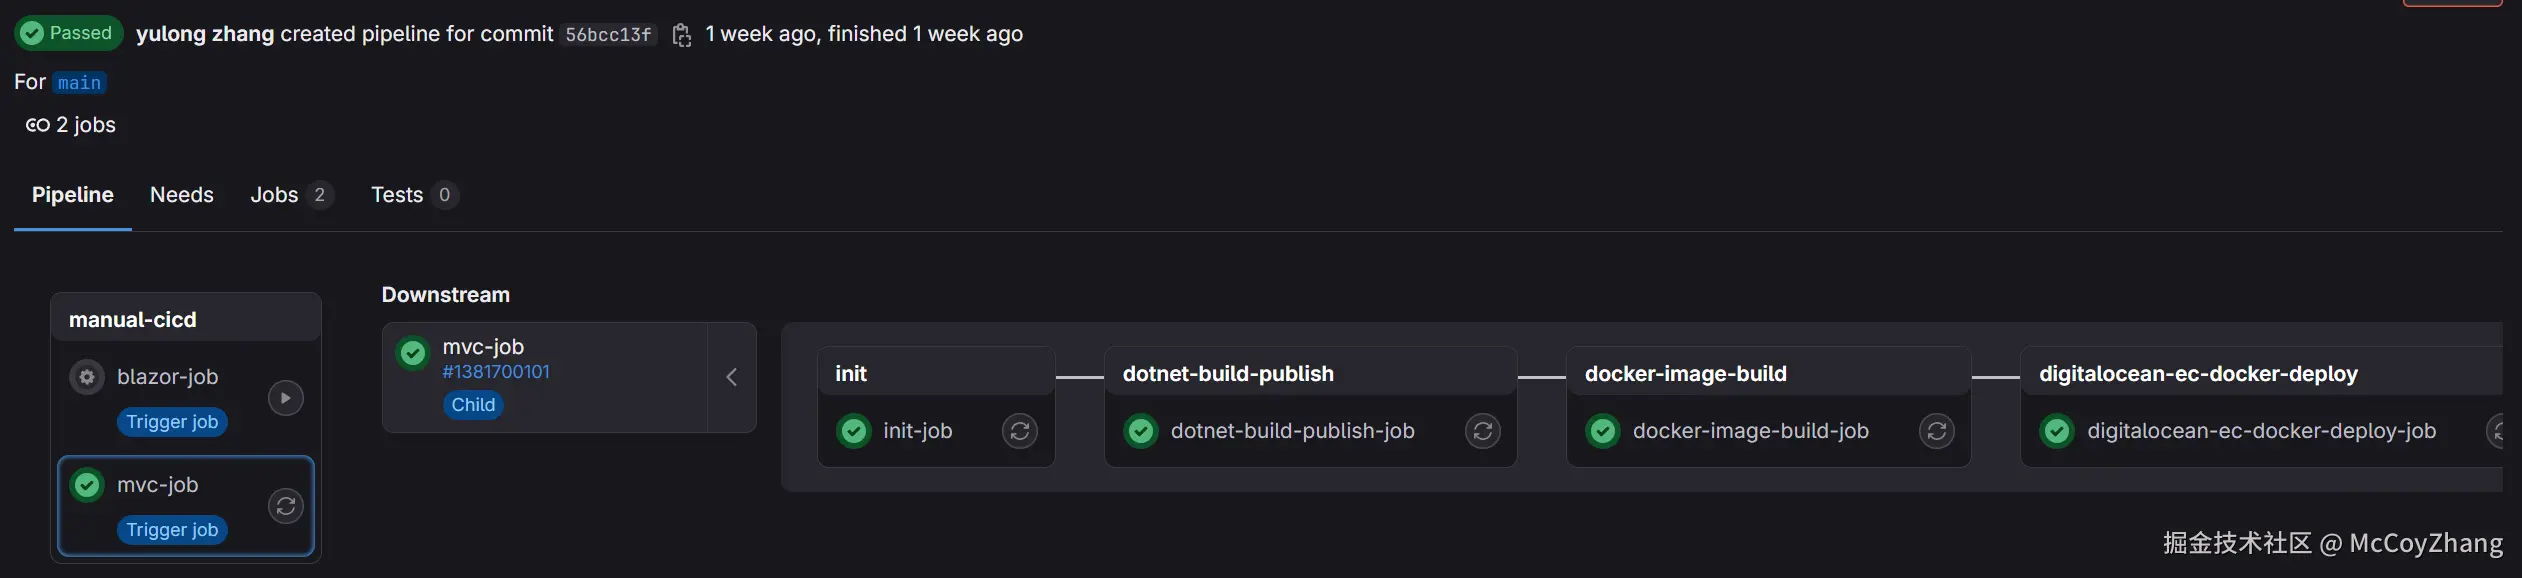
Task: Click the blazor-job manual status gear icon
Action: click(87, 377)
